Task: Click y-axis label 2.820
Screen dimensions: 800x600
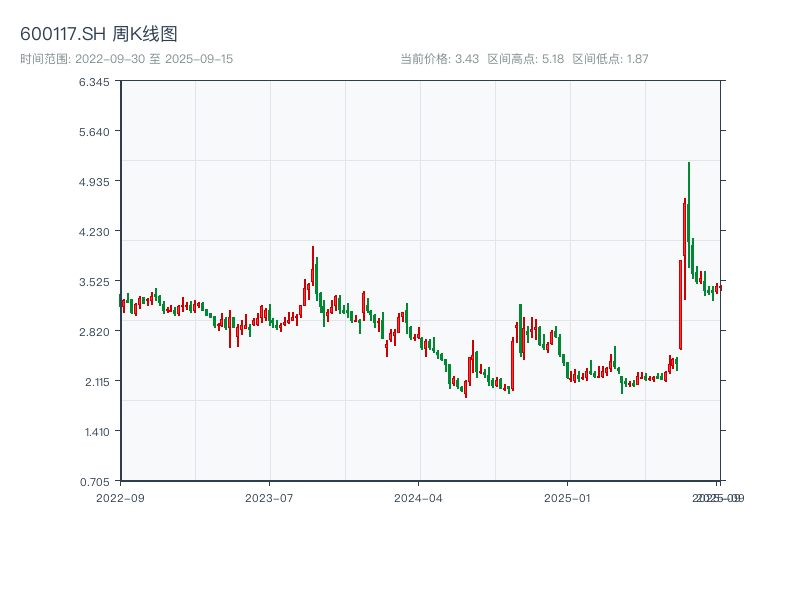Action: click(94, 332)
